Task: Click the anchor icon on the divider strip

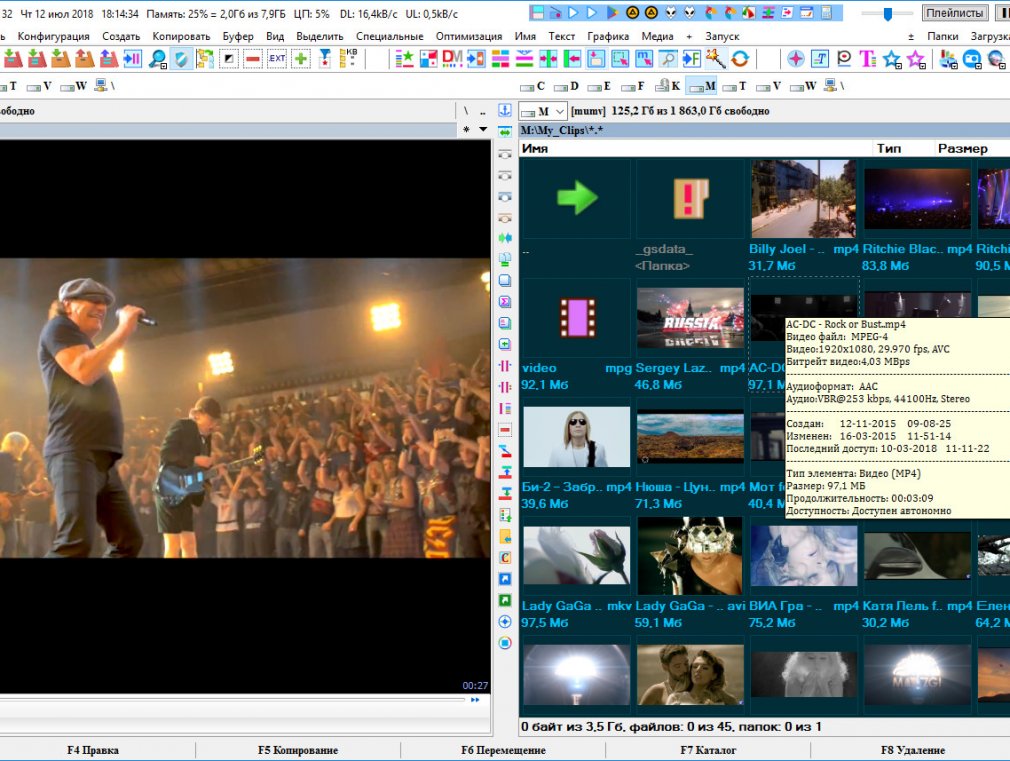Action: tap(505, 110)
